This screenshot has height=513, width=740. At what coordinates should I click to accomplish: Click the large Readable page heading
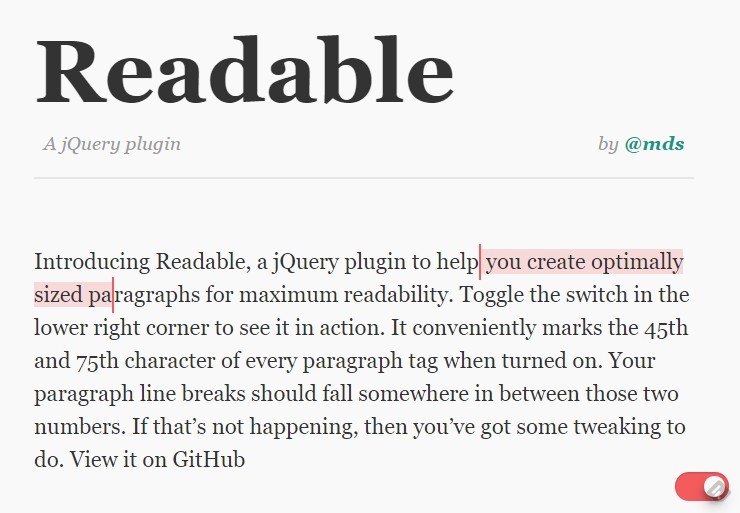coord(244,70)
